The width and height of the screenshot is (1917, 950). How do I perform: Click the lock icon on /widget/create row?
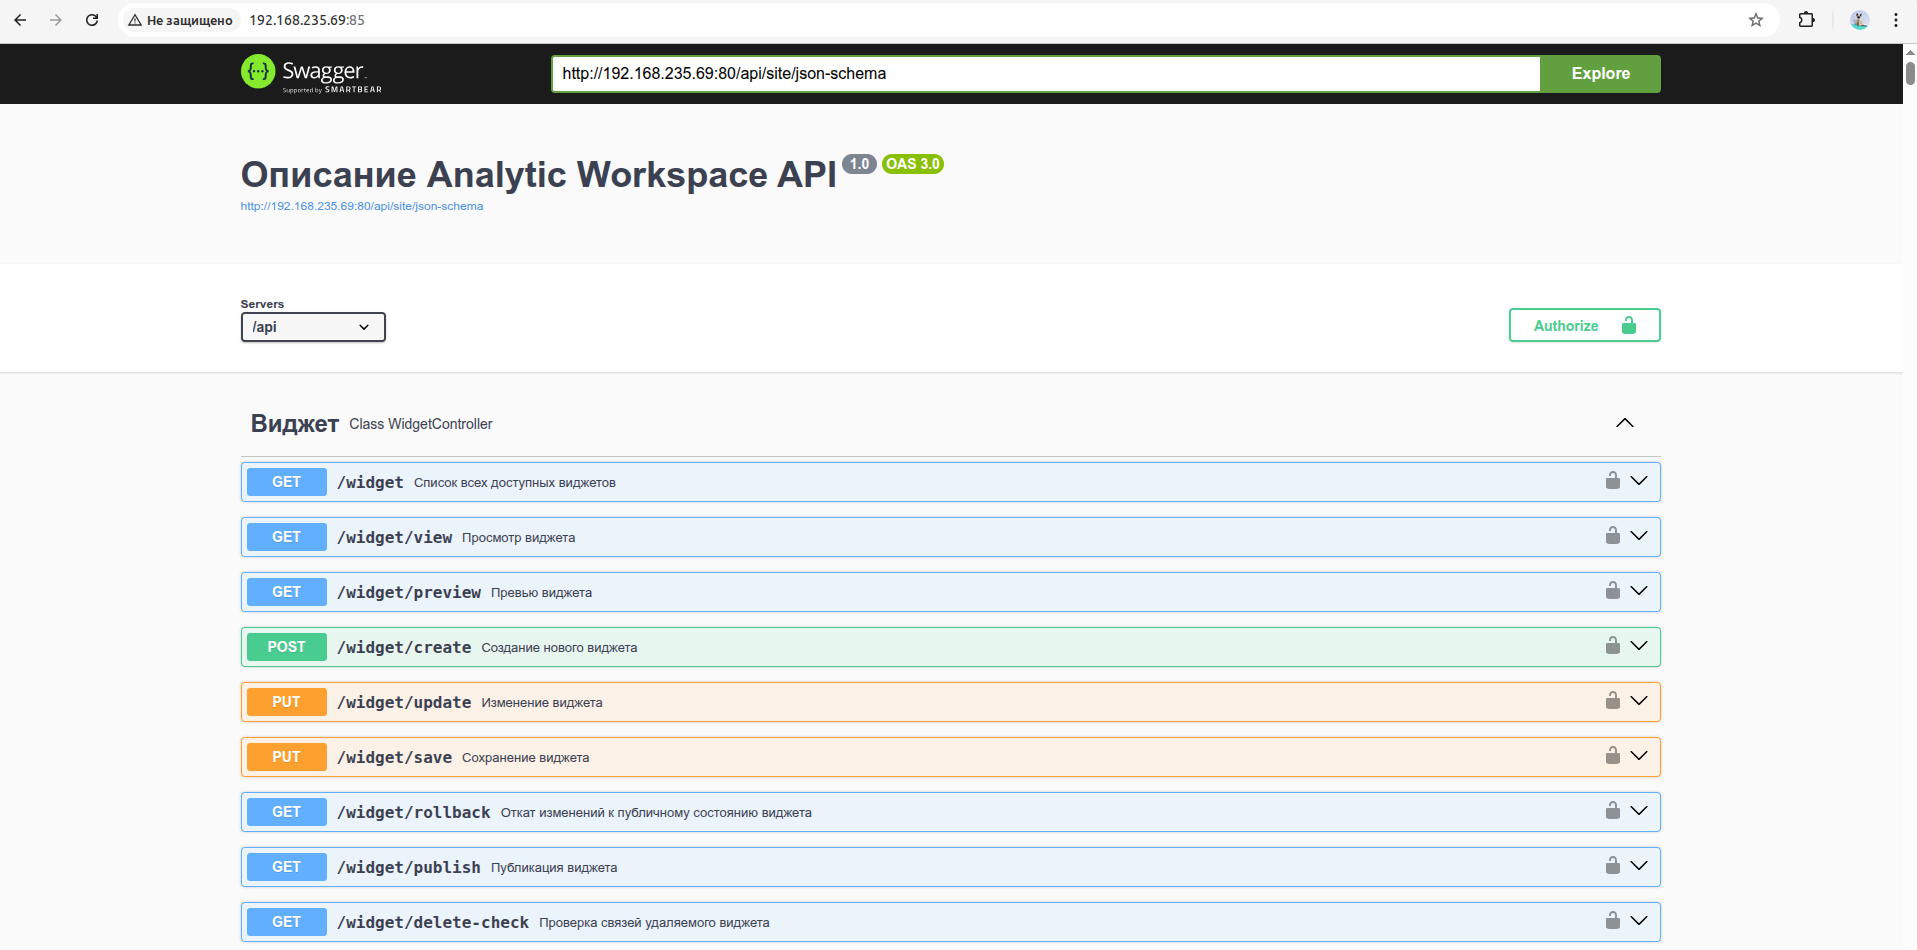1612,646
